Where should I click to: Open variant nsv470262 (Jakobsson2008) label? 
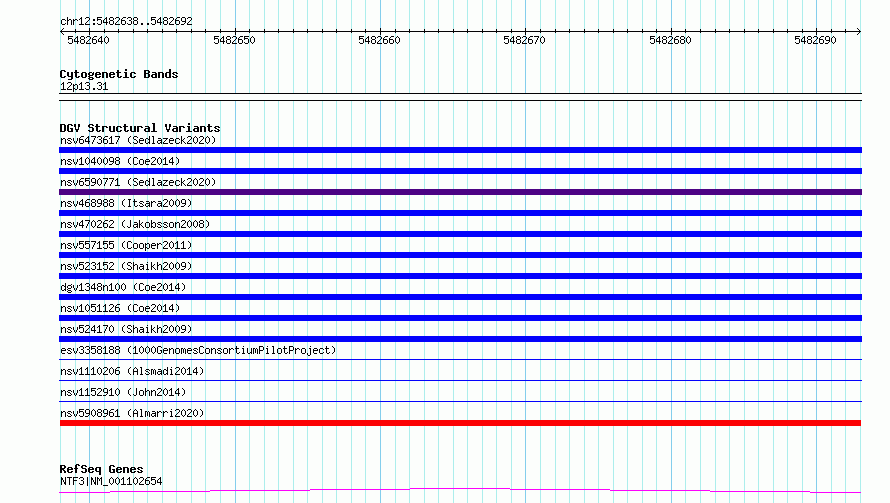tap(135, 224)
